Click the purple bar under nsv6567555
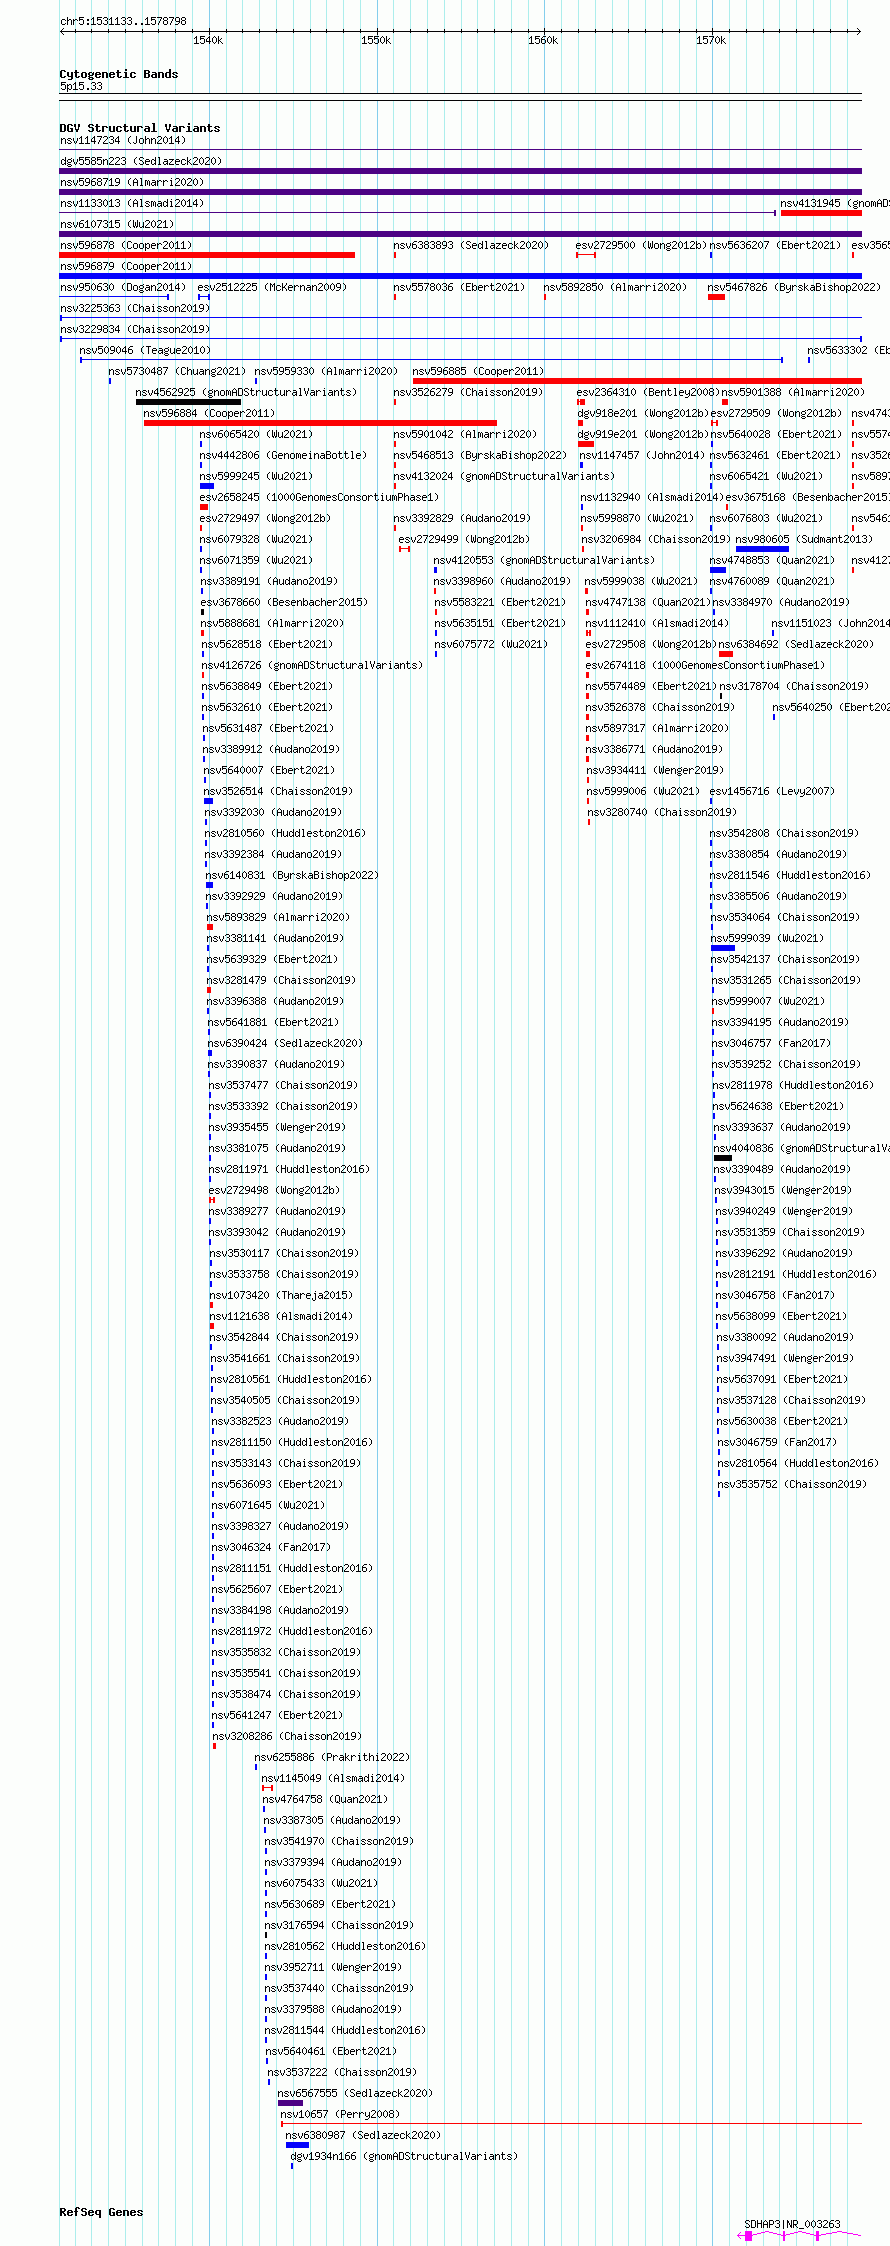This screenshot has height=2246, width=890. click(290, 2103)
